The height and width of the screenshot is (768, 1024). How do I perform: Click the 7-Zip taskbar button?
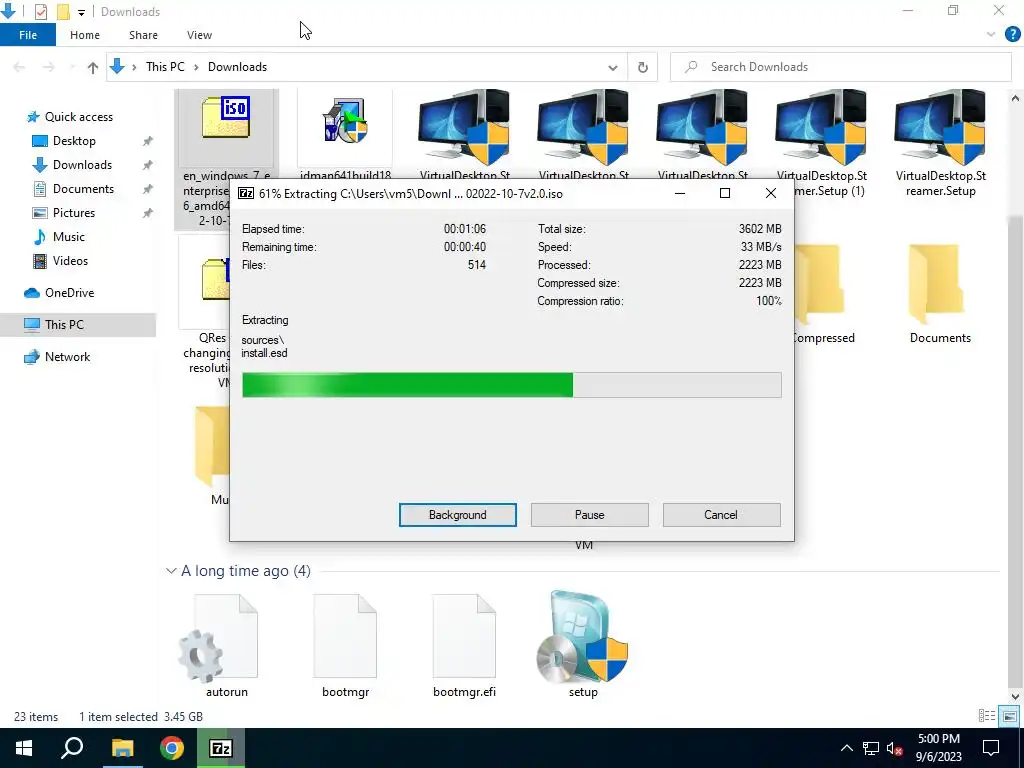(221, 748)
